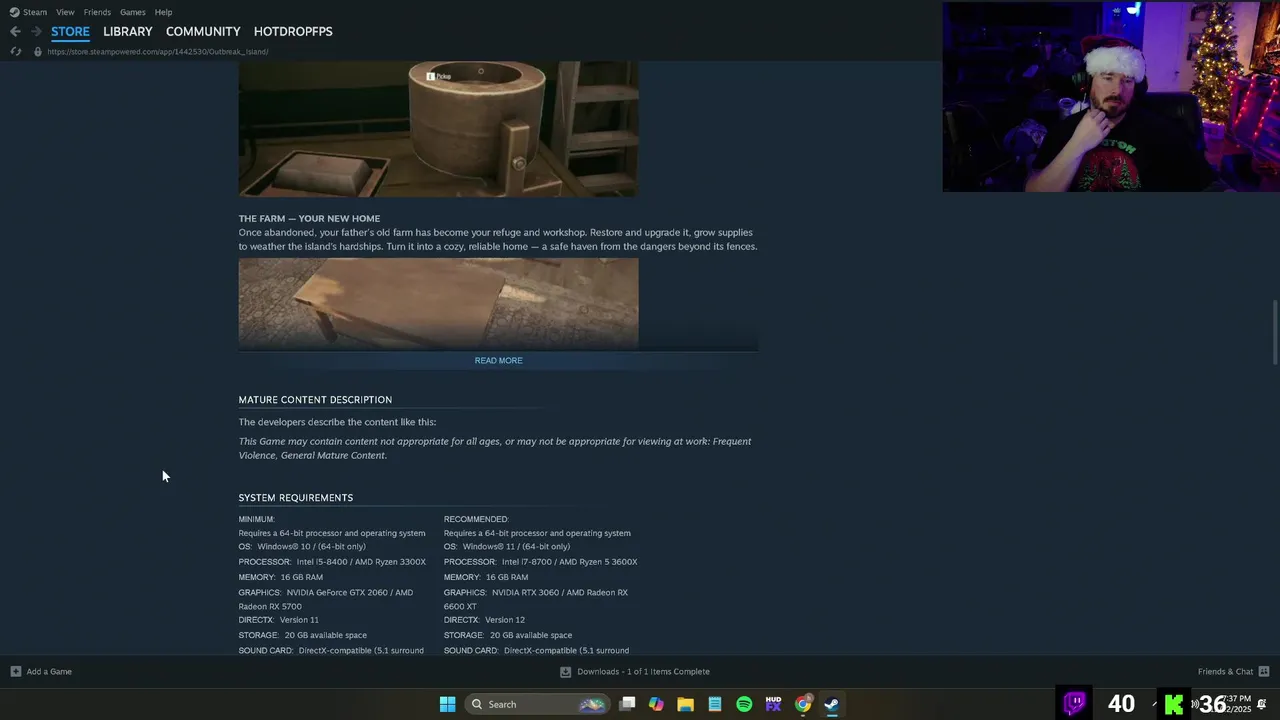Viewport: 1280px width, 720px height.
Task: Open Google Chrome from the taskbar
Action: tap(803, 704)
